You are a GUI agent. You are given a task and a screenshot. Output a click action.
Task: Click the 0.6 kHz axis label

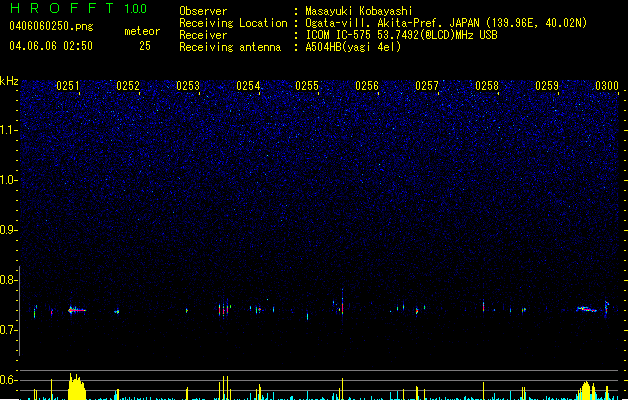tap(8, 380)
